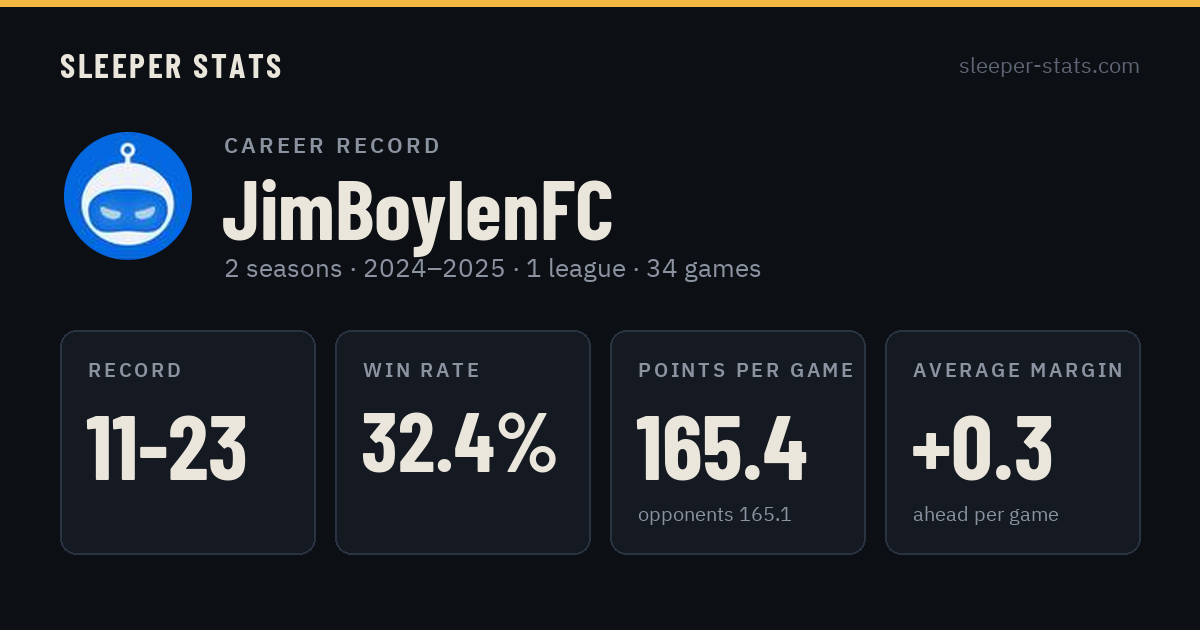Click the 11-23 record value
1200x630 pixels.
(166, 448)
